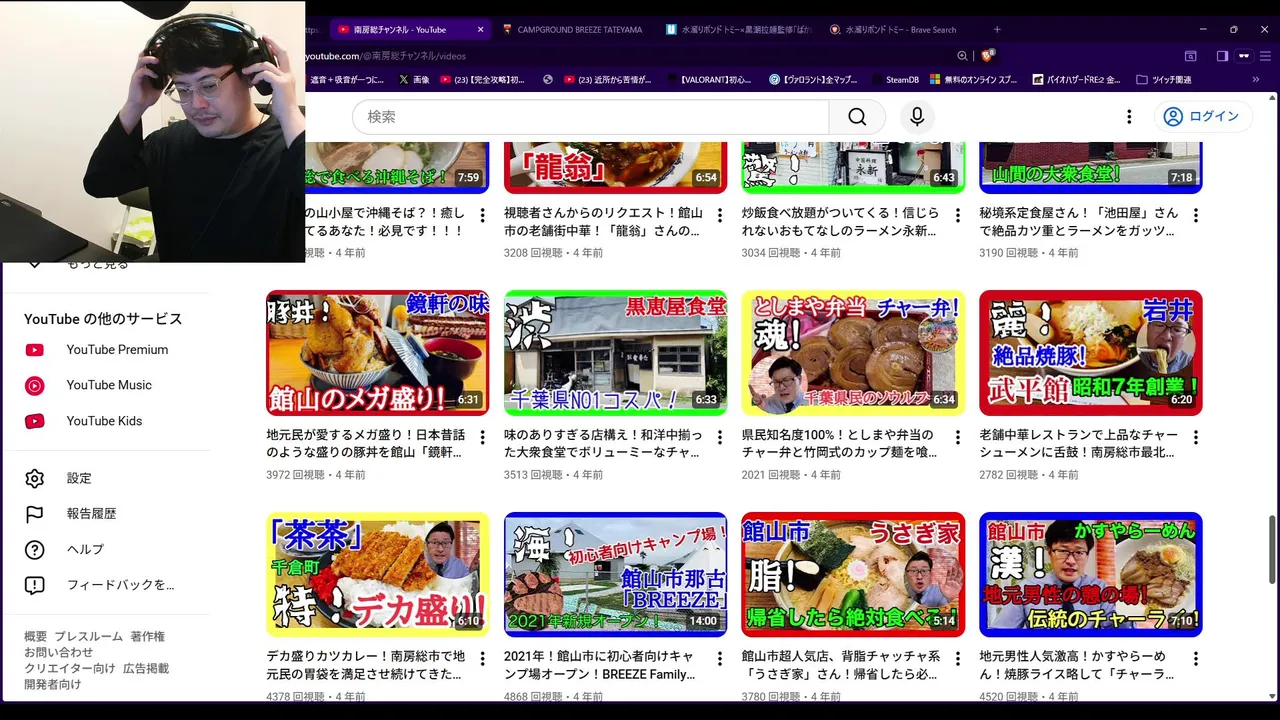Open options for the 豚丼 鏡軒 video

pos(482,437)
